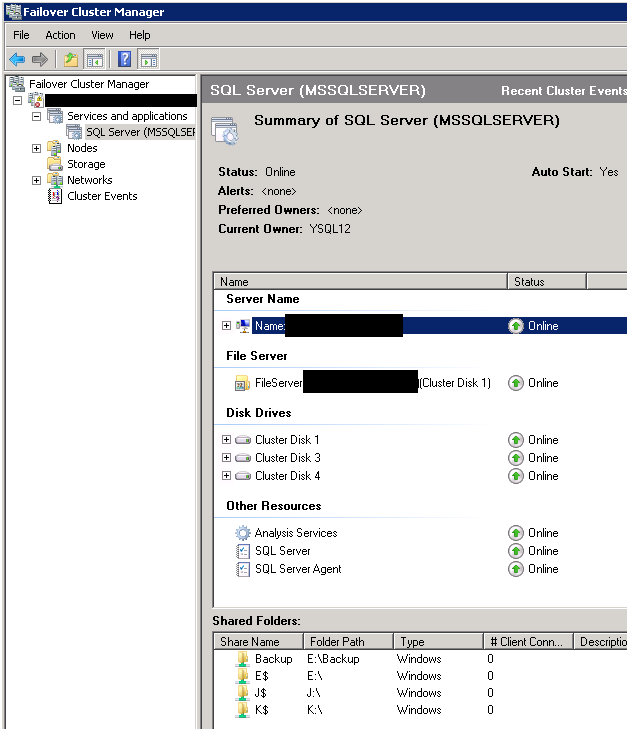The image size is (627, 731).
Task: Sort shares by Folder Path column header
Action: point(348,642)
